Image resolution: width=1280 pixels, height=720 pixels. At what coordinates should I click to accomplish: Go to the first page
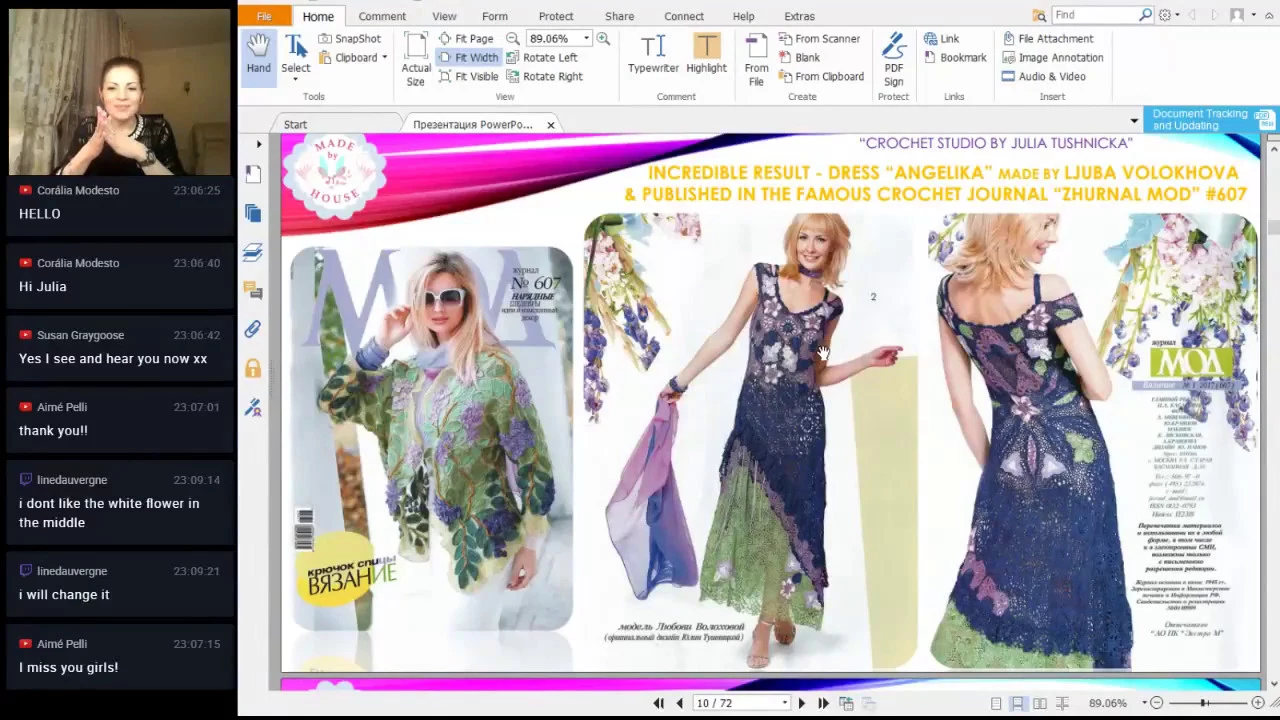(658, 703)
